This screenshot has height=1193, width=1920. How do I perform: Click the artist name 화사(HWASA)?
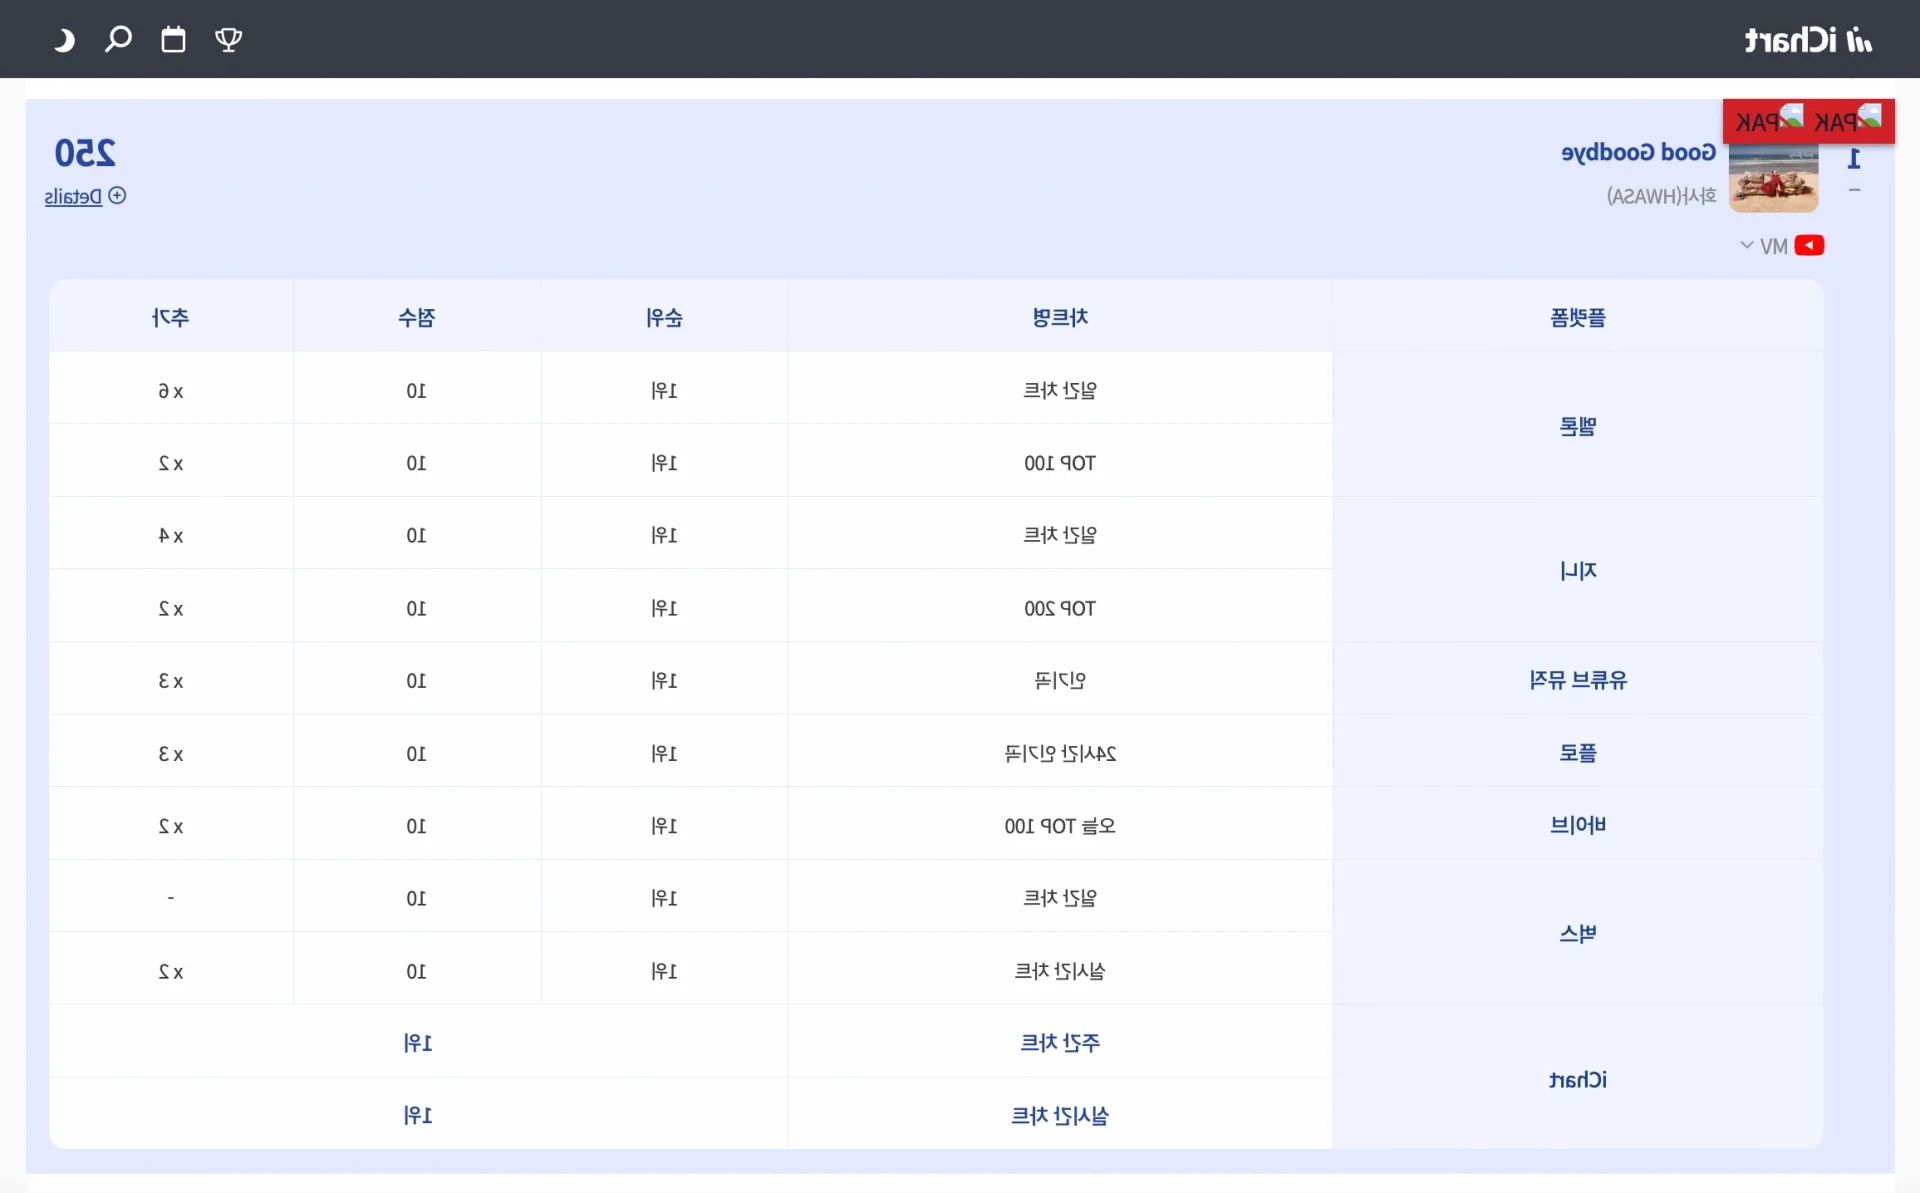[1661, 196]
